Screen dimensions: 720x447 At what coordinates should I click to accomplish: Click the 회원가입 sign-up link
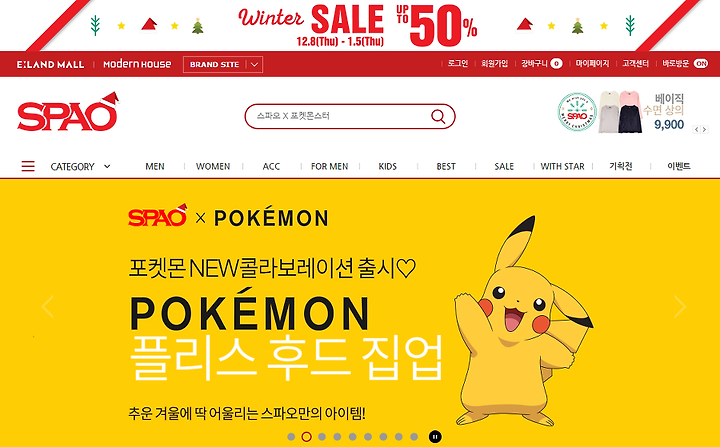point(495,63)
